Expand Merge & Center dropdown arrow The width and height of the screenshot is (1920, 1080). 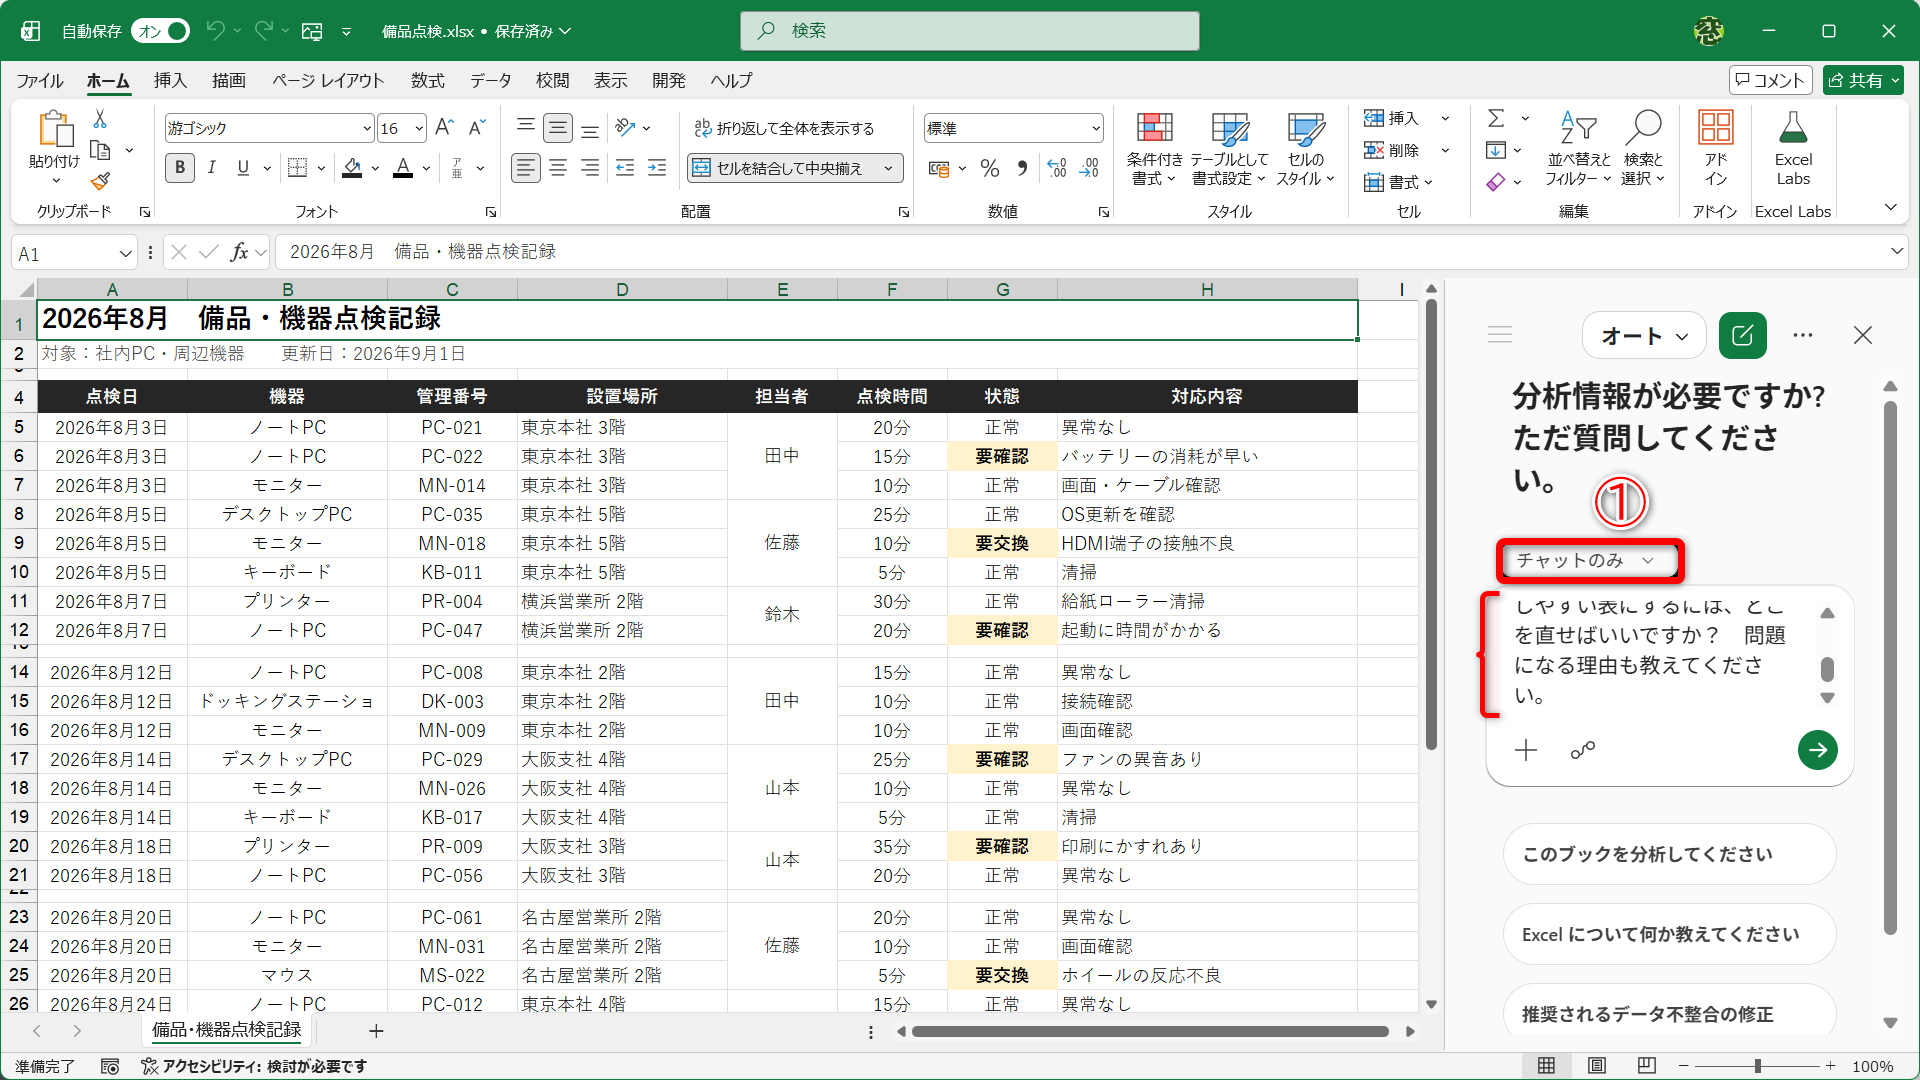pos(888,168)
